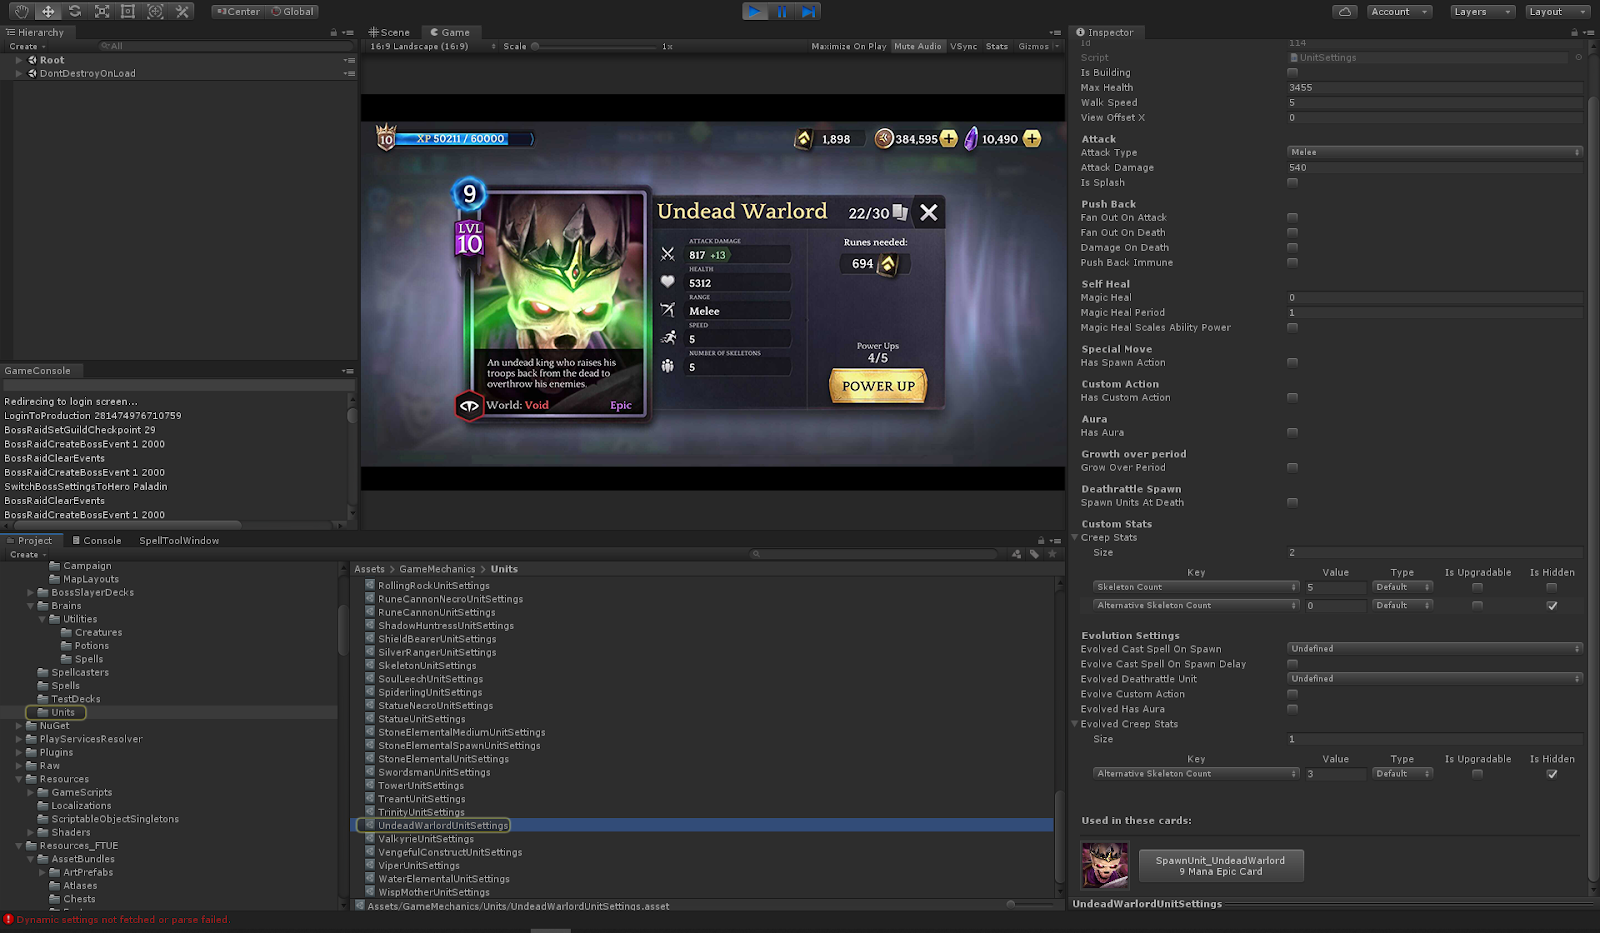Expand the Root object in Hierarchy
Image resolution: width=1600 pixels, height=933 pixels.
pyautogui.click(x=18, y=60)
